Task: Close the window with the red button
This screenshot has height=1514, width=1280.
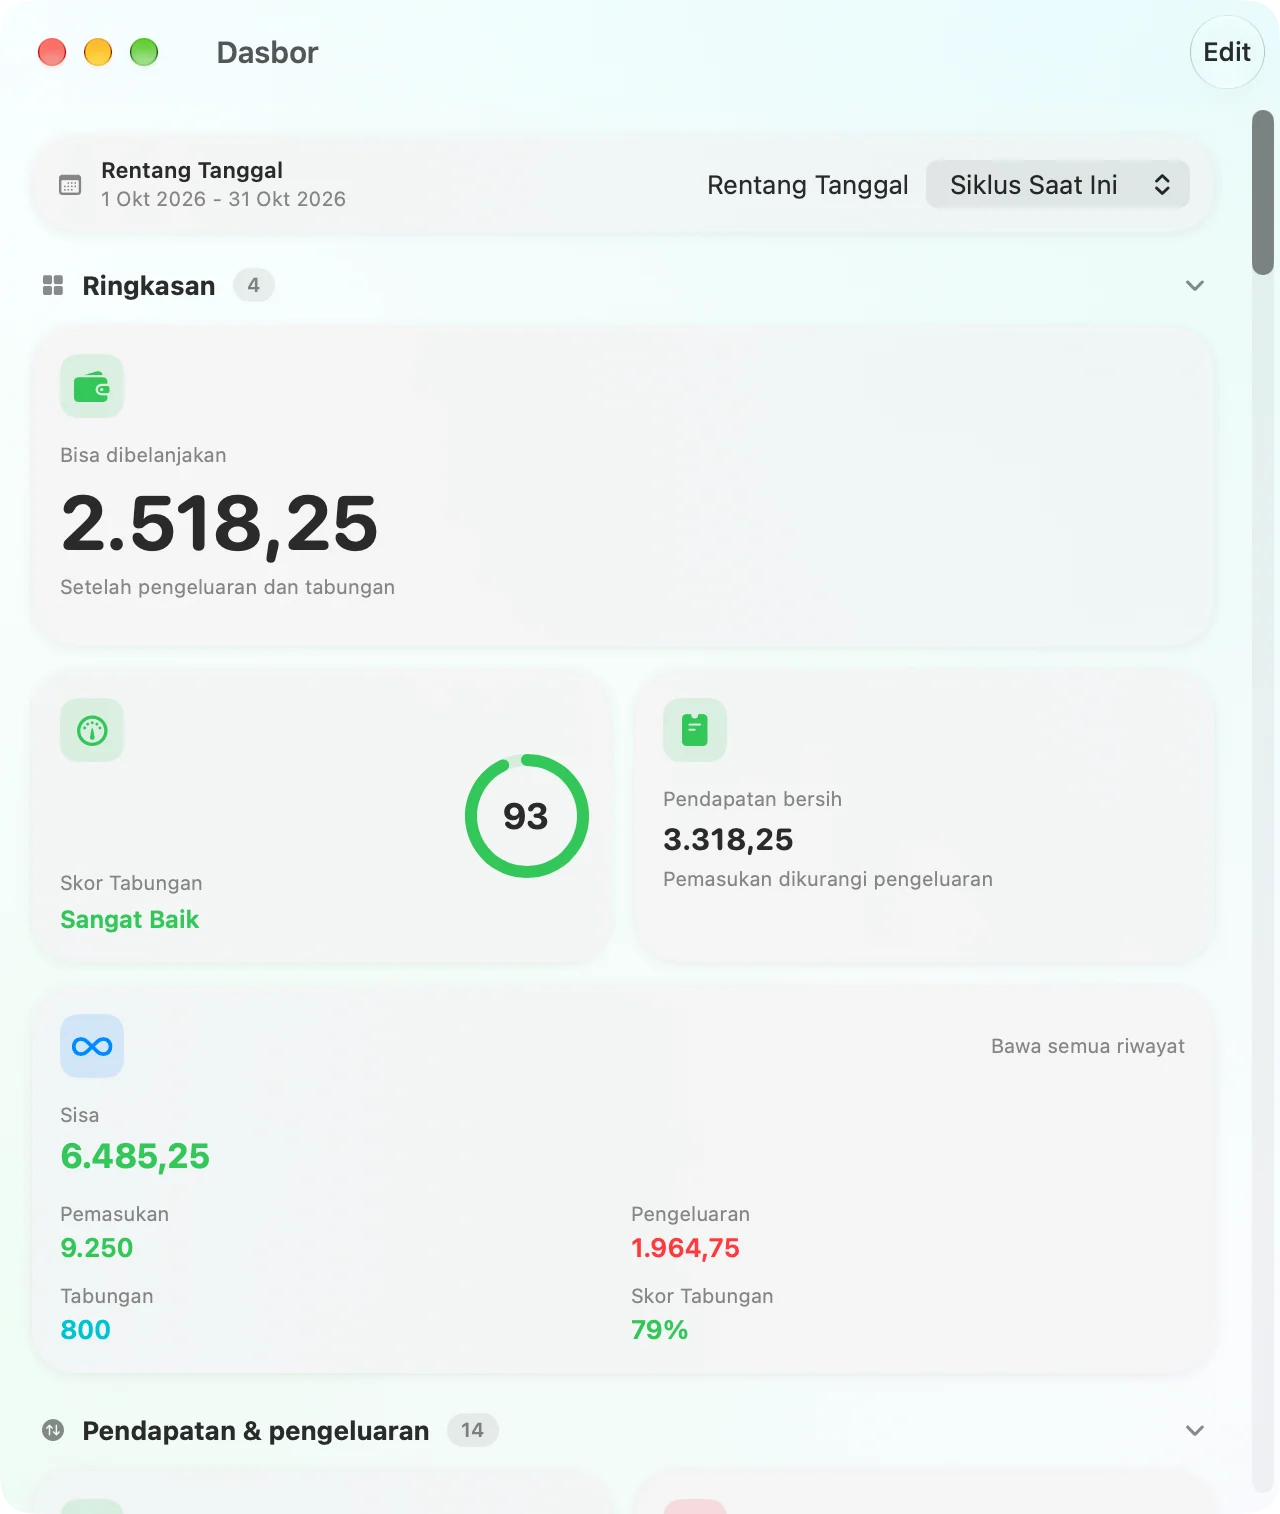Action: pos(52,52)
